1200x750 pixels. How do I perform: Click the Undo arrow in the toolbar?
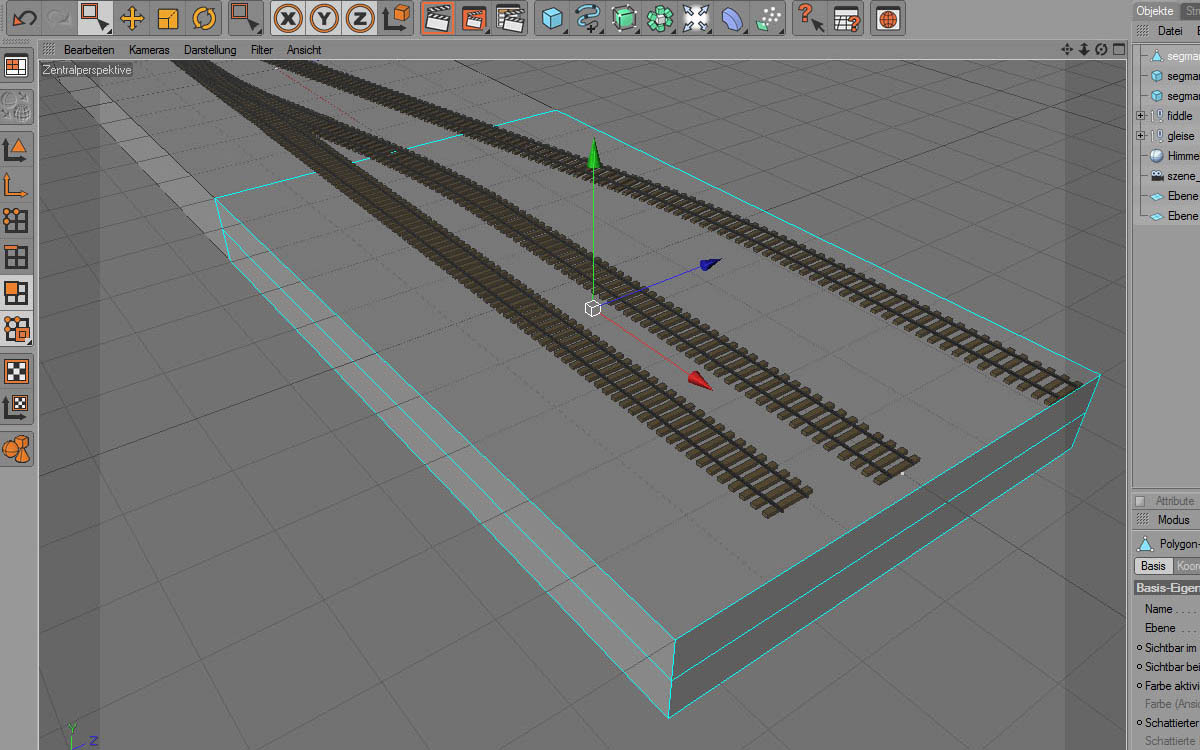coord(24,18)
